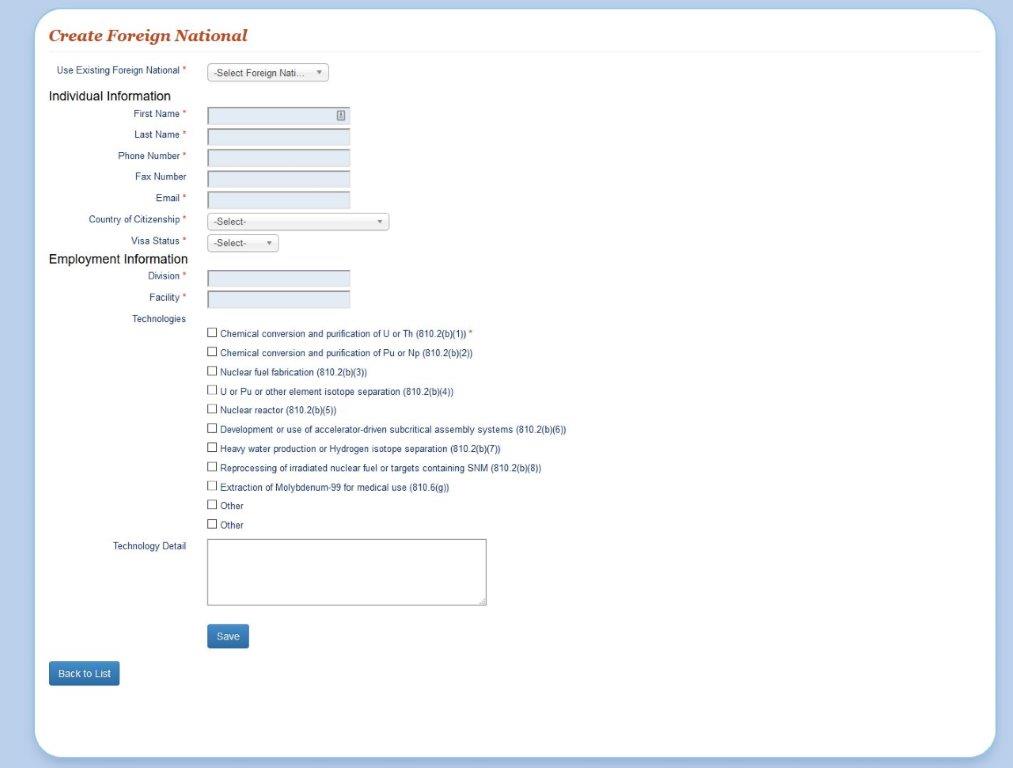
Task: Click the autofill icon in First Name field
Action: [341, 115]
